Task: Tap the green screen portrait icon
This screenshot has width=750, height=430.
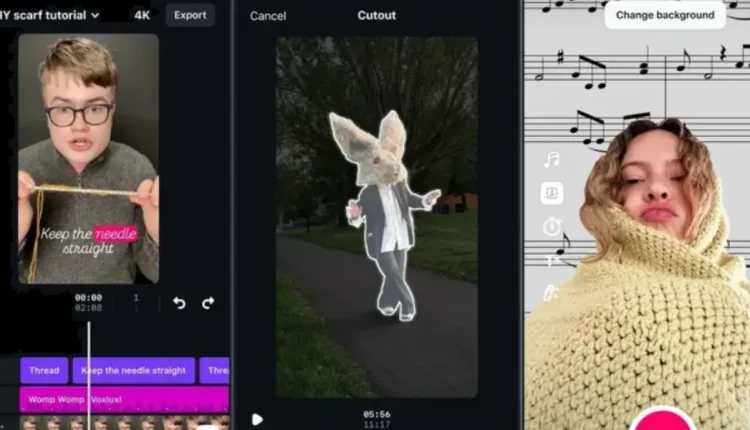Action: [551, 194]
